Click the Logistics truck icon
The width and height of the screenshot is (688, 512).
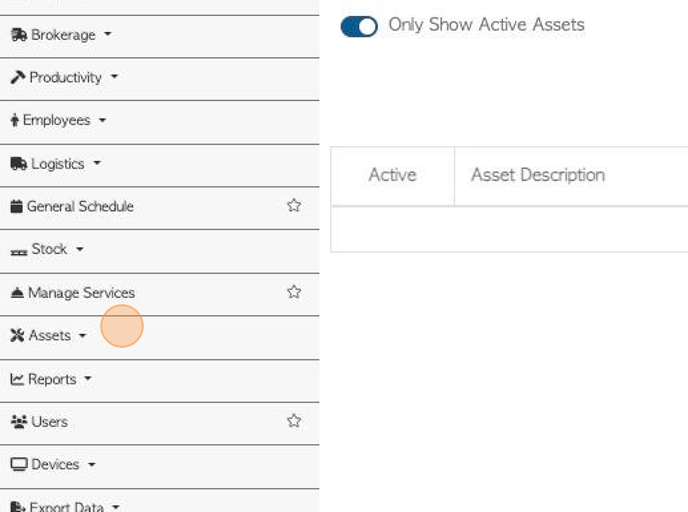pyautogui.click(x=19, y=164)
